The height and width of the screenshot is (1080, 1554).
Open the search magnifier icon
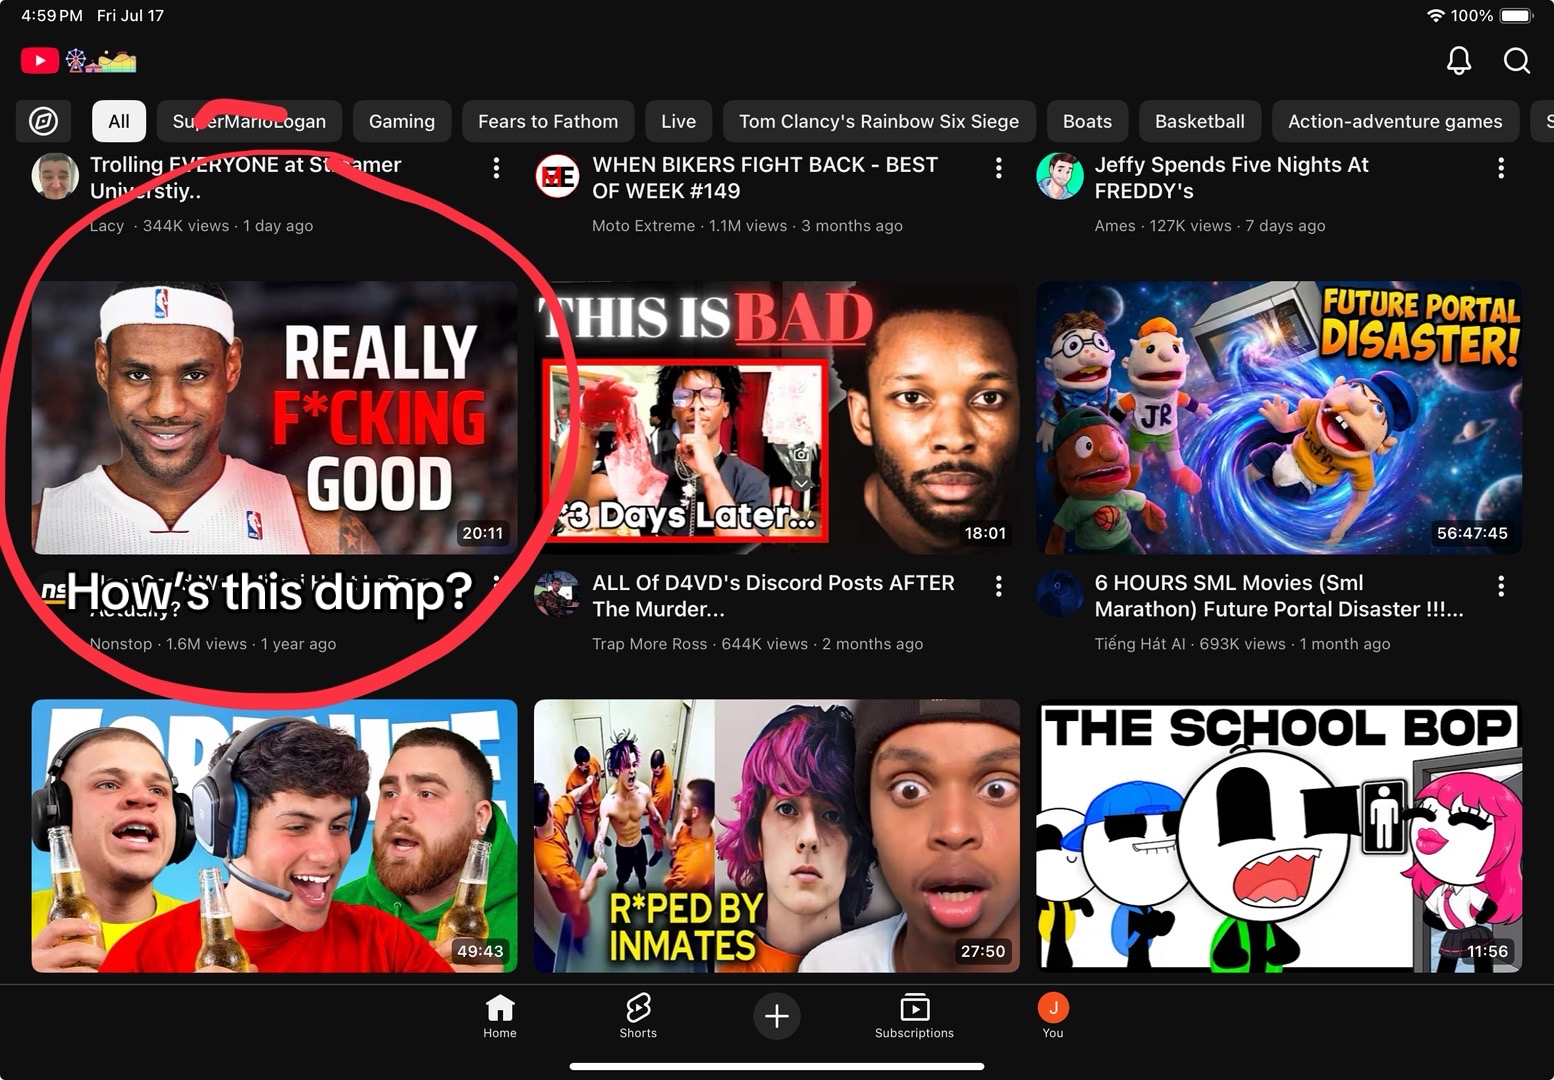[1517, 61]
